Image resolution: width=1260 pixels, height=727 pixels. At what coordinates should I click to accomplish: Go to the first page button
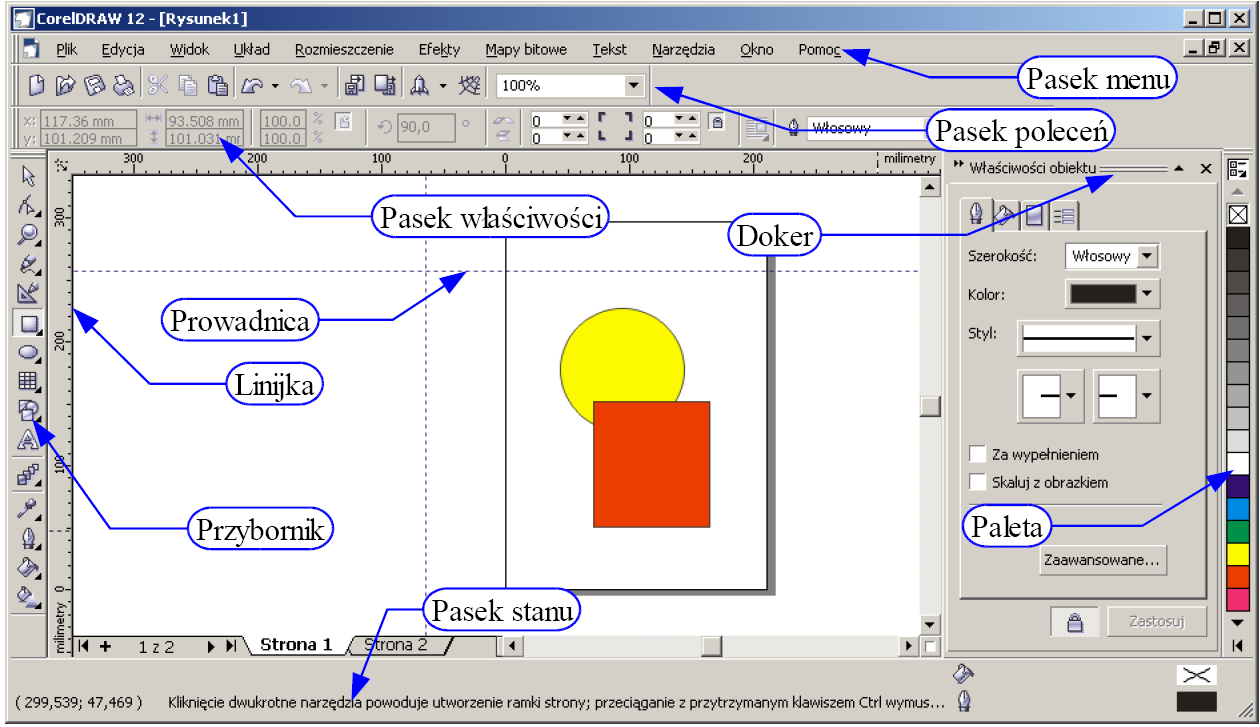(82, 646)
